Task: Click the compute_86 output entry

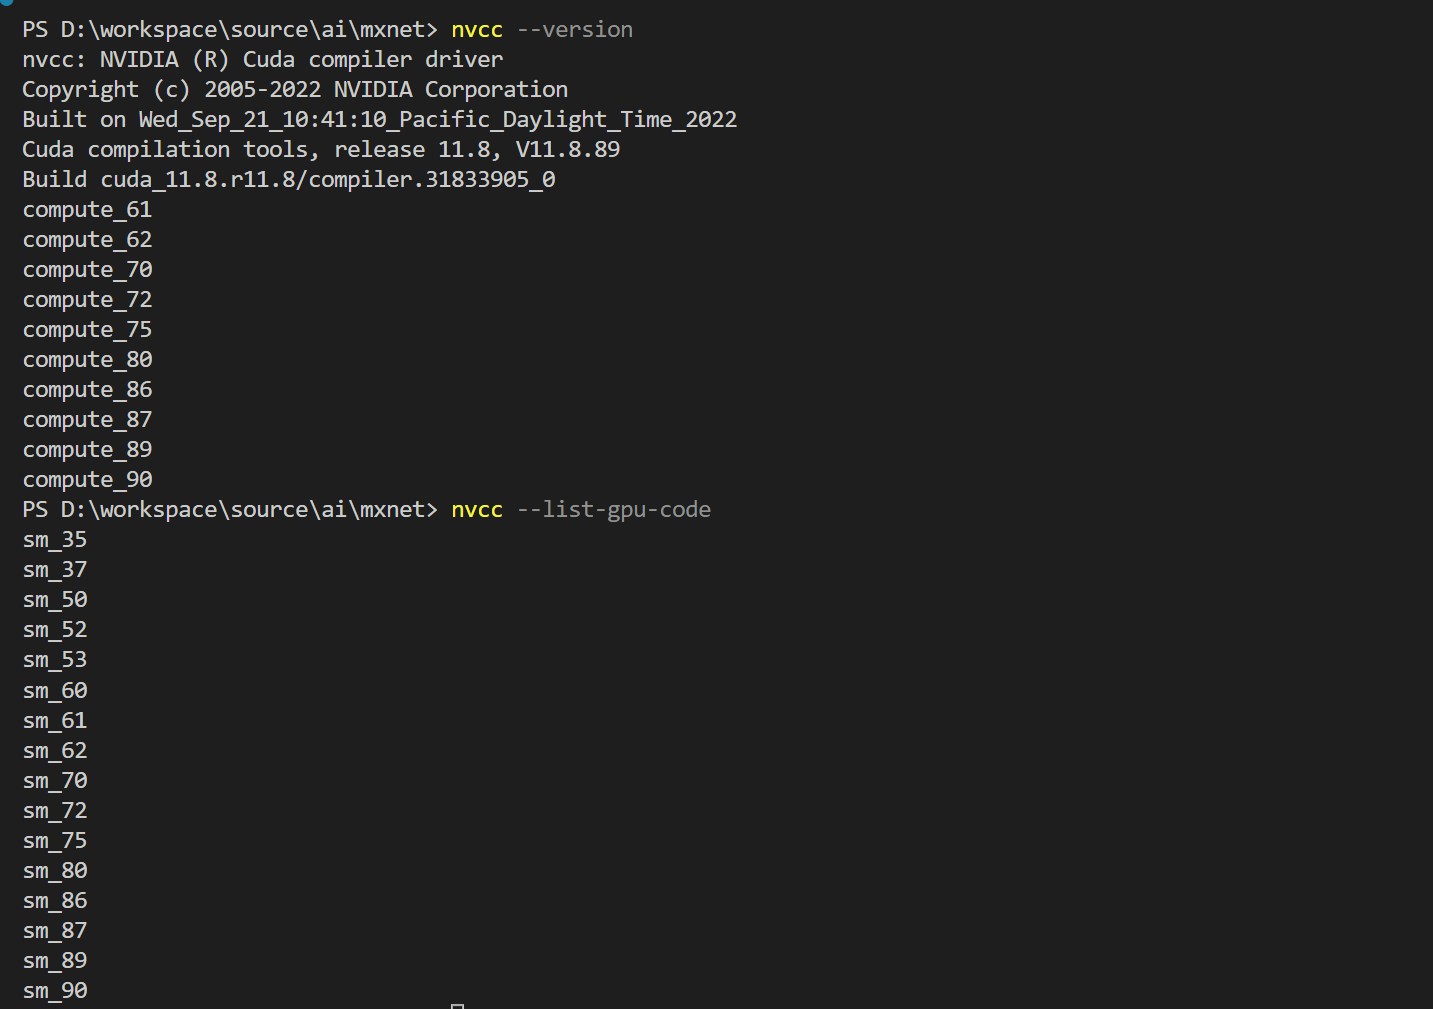Action: coord(88,390)
